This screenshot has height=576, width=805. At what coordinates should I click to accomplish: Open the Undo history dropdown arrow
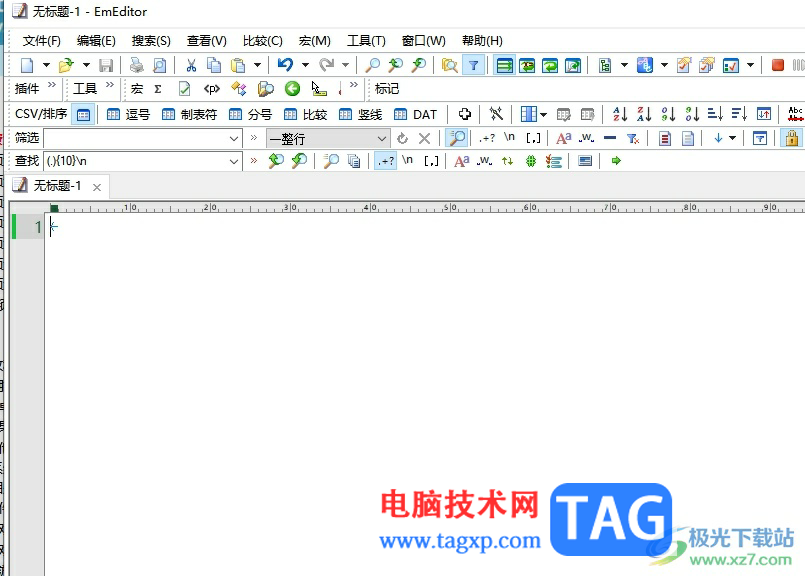305,65
